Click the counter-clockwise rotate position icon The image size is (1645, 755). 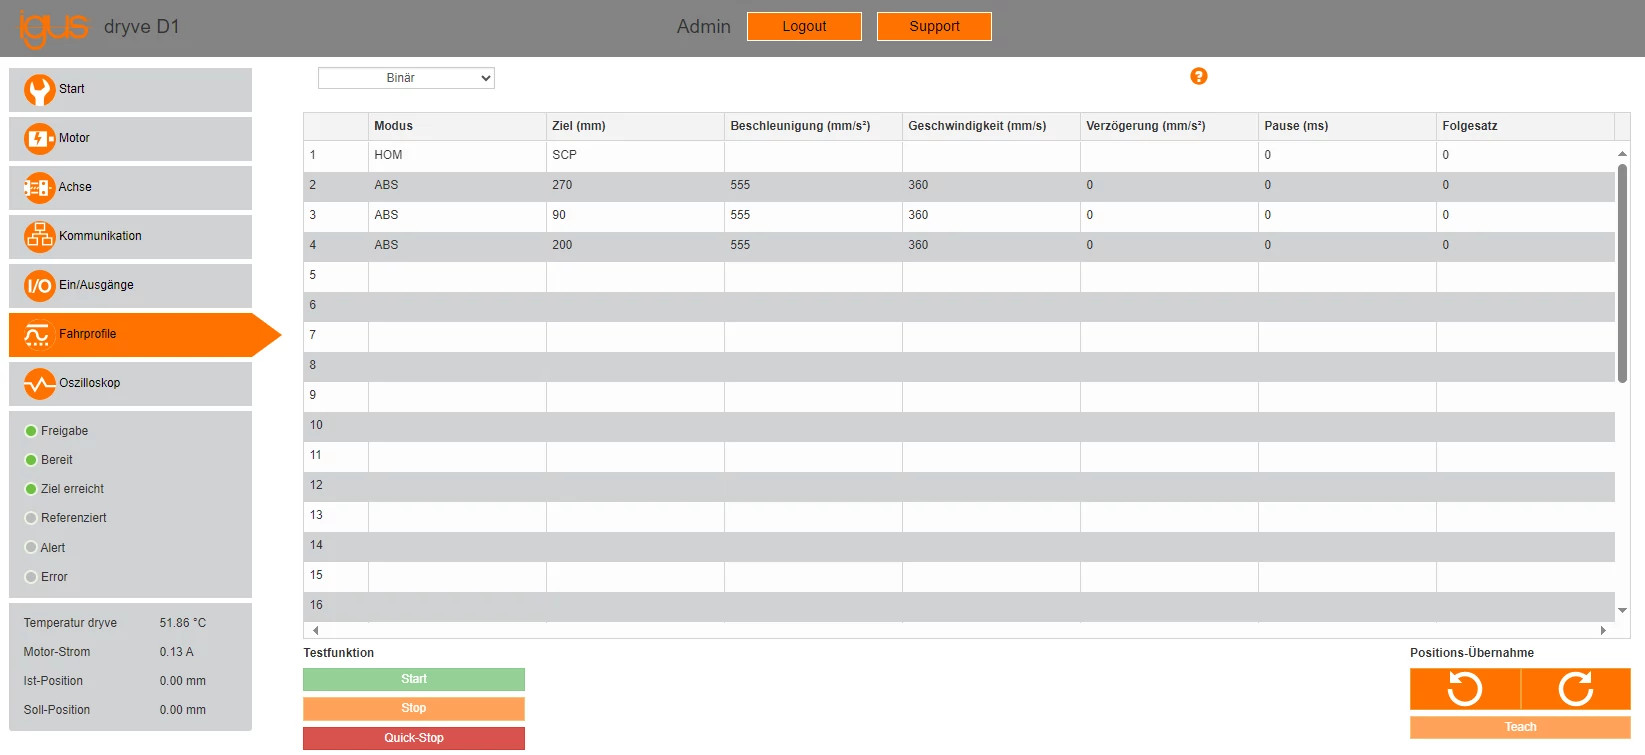coord(1465,689)
